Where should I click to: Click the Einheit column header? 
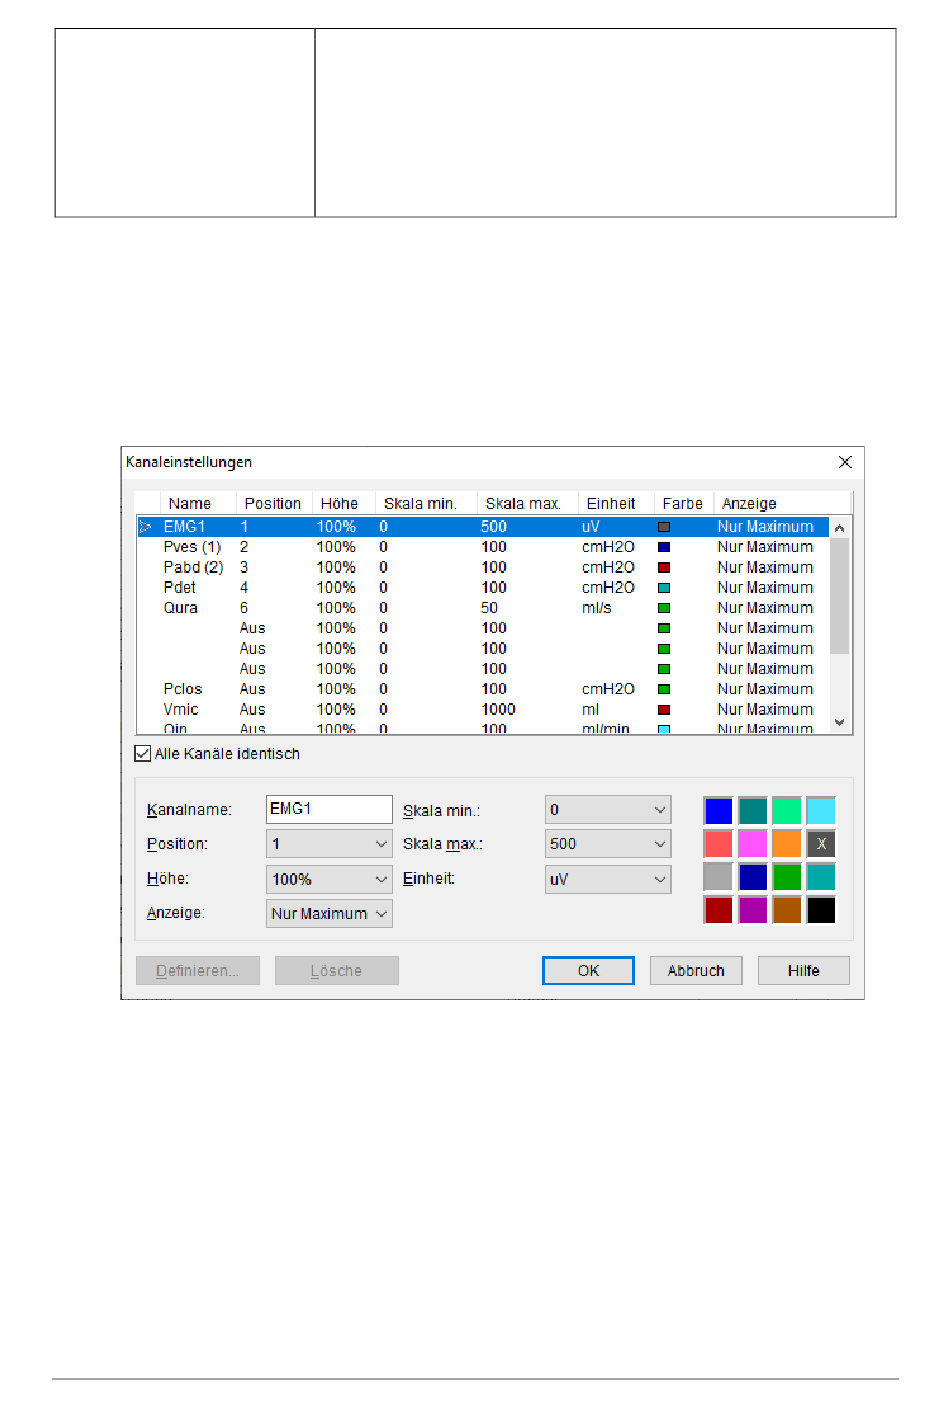615,504
